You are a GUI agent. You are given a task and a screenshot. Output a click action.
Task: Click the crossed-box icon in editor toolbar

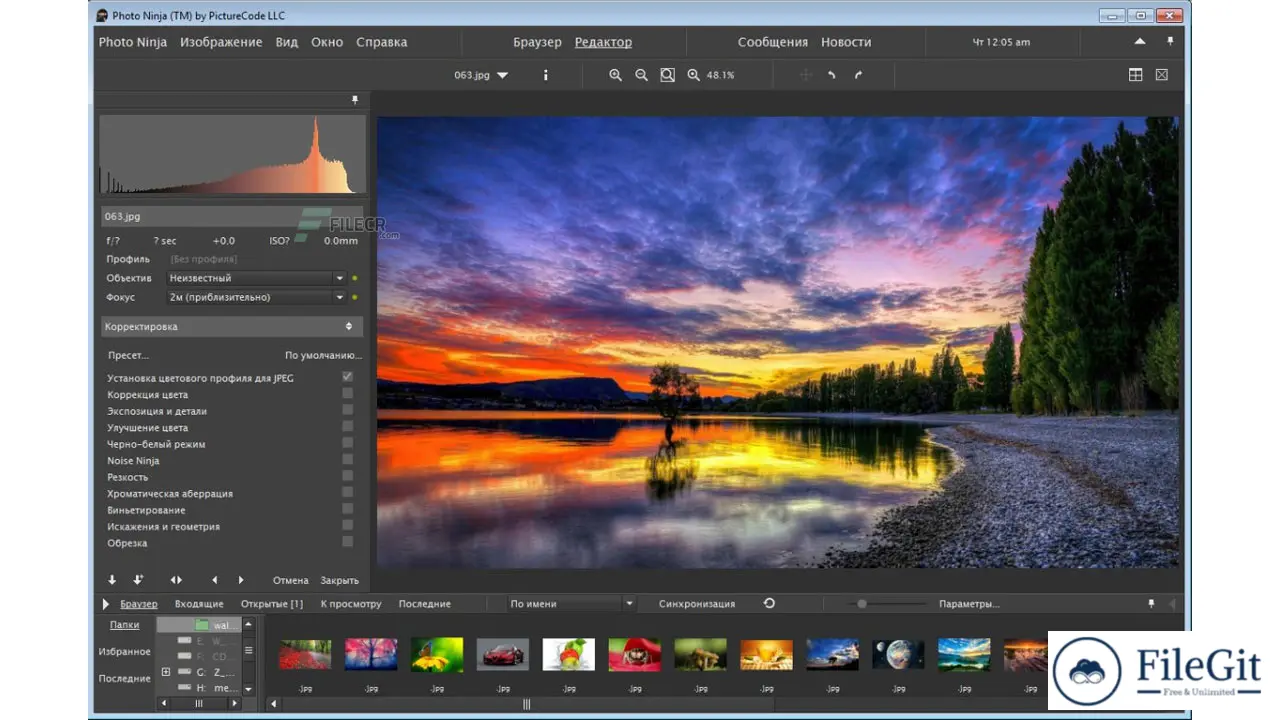click(x=1161, y=75)
